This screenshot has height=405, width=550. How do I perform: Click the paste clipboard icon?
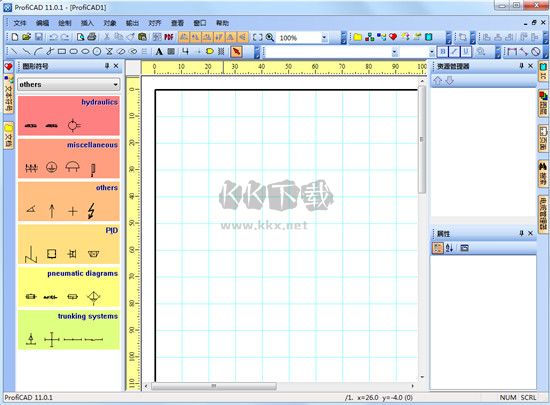click(142, 37)
